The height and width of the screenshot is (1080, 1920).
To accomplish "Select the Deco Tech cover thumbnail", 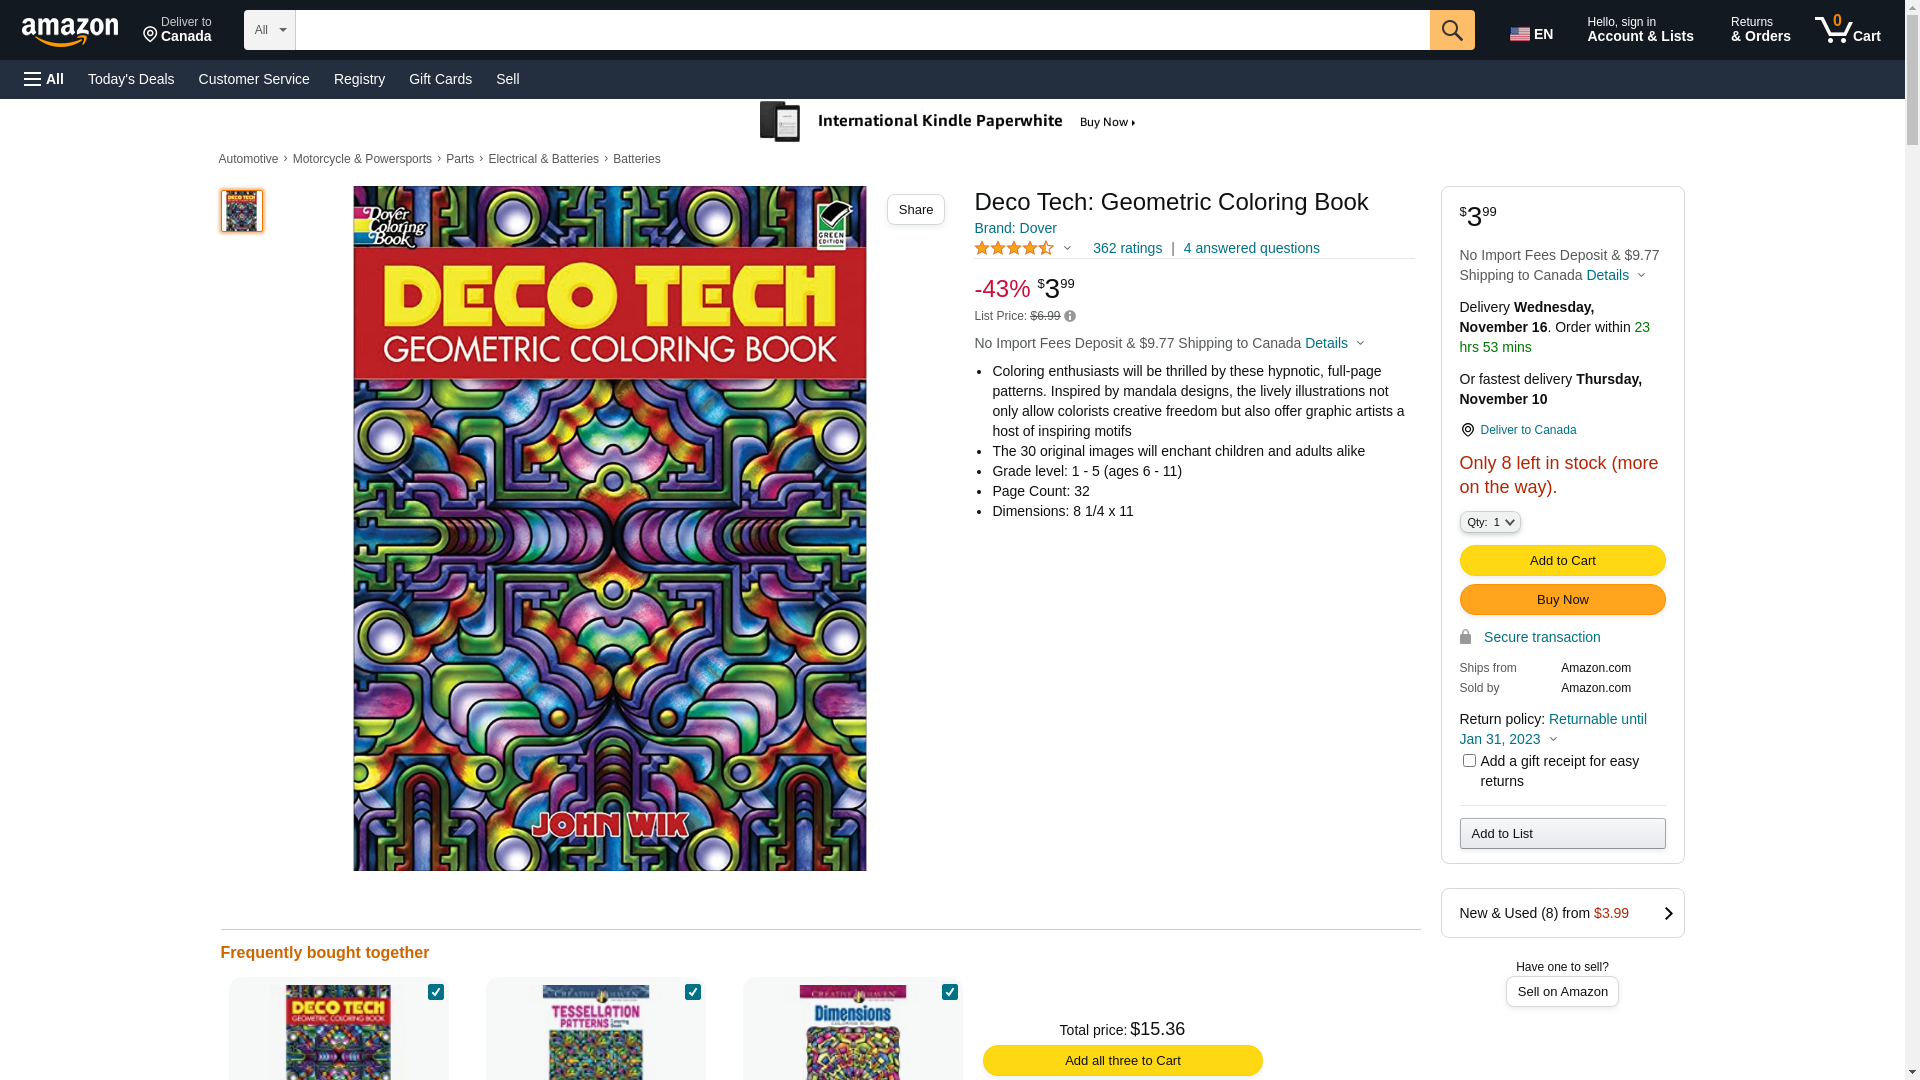I will click(x=241, y=211).
